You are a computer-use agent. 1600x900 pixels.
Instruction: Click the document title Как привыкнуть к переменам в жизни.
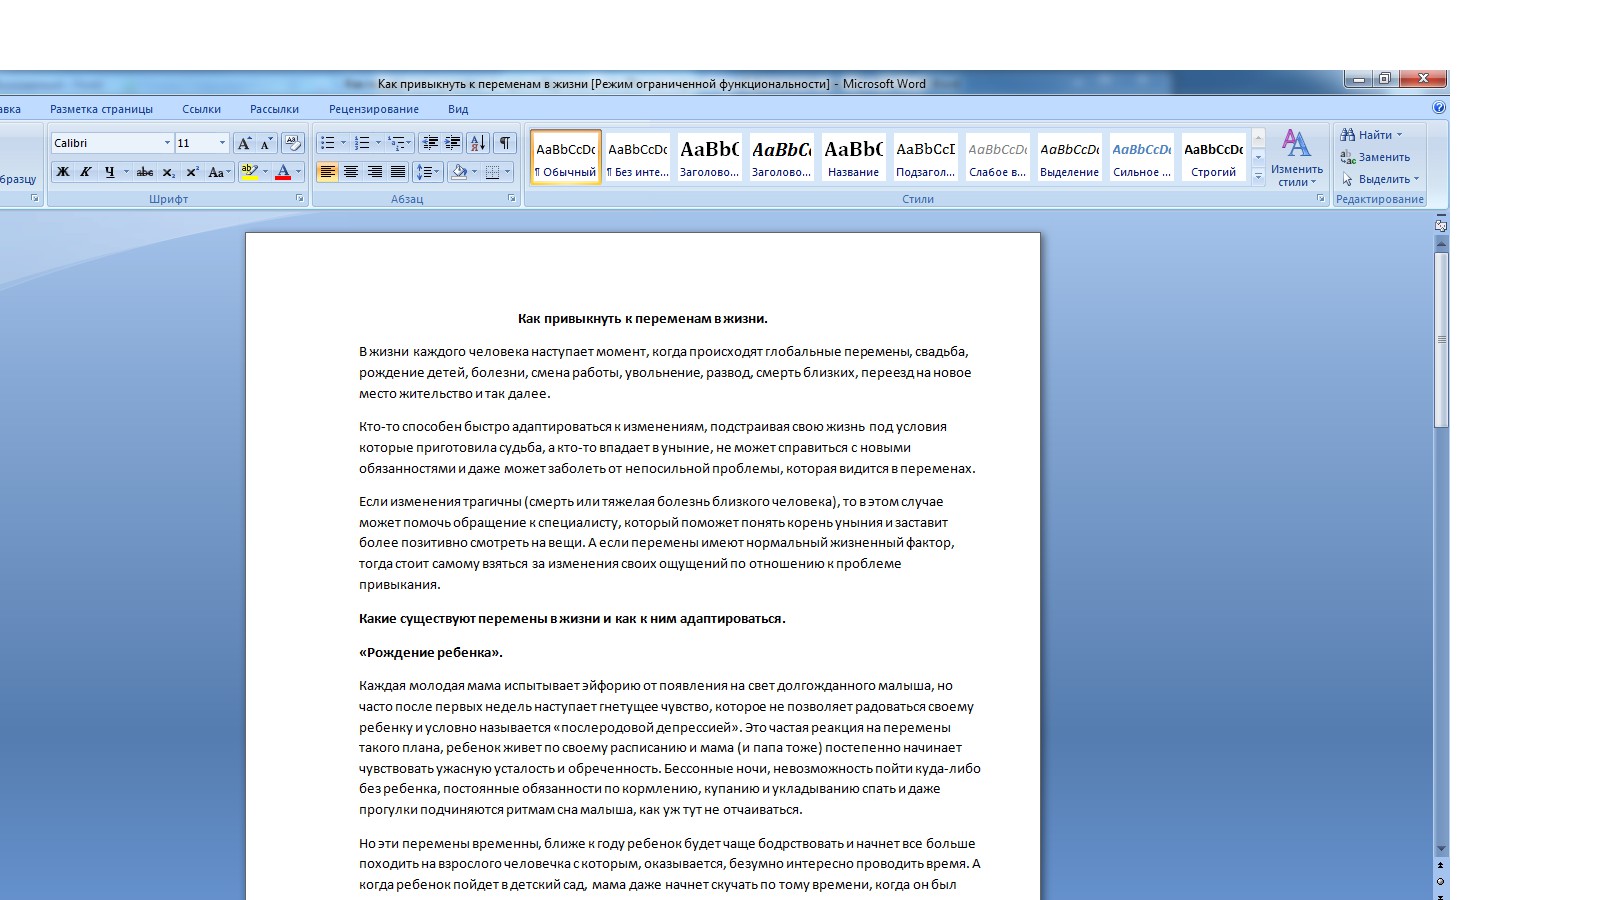coord(643,319)
